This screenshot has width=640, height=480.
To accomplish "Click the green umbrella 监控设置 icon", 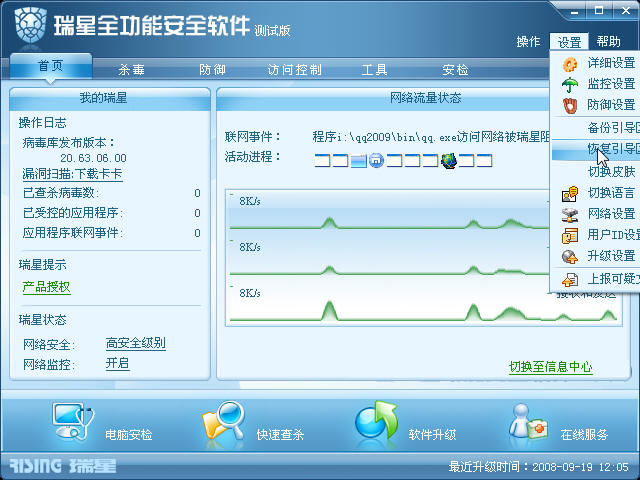I will pos(570,85).
